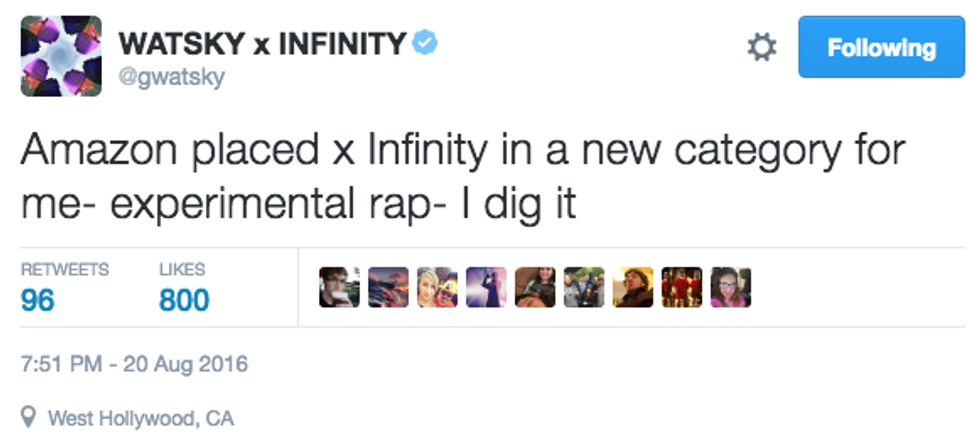Open the tweet settings gear menu
This screenshot has width=980, height=439.
[x=762, y=48]
